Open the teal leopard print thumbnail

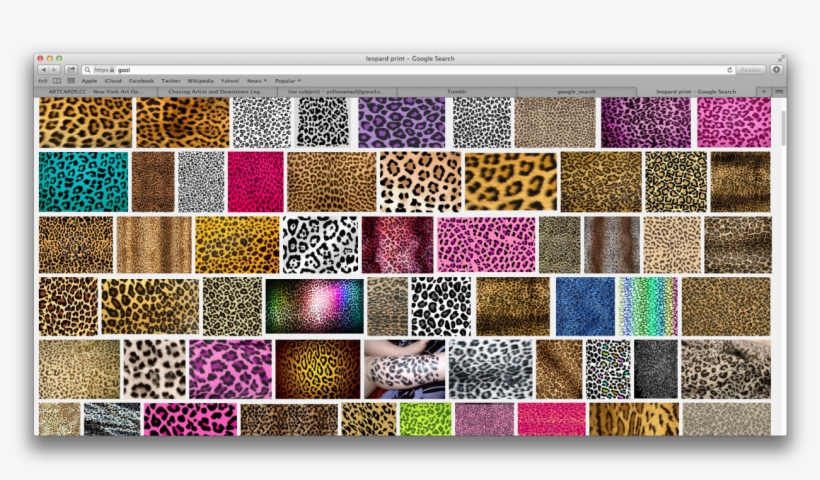click(83, 181)
